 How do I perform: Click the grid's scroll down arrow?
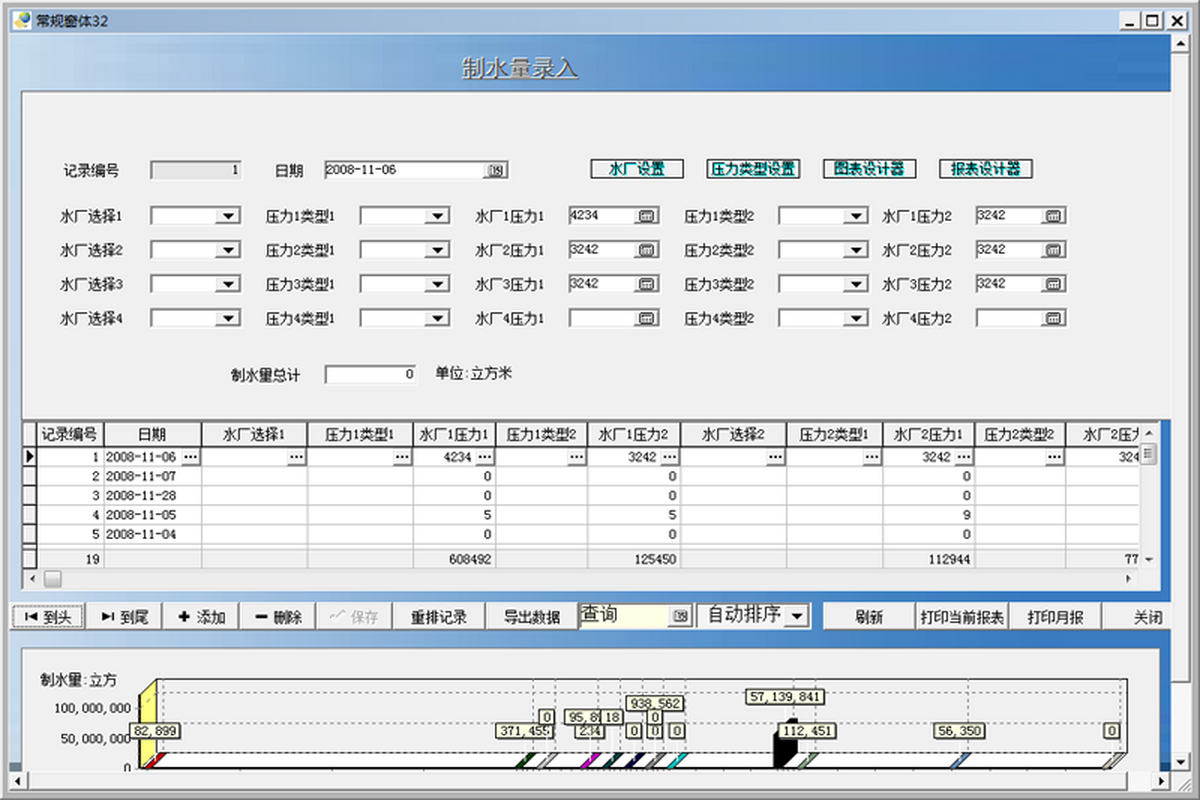pyautogui.click(x=1149, y=559)
